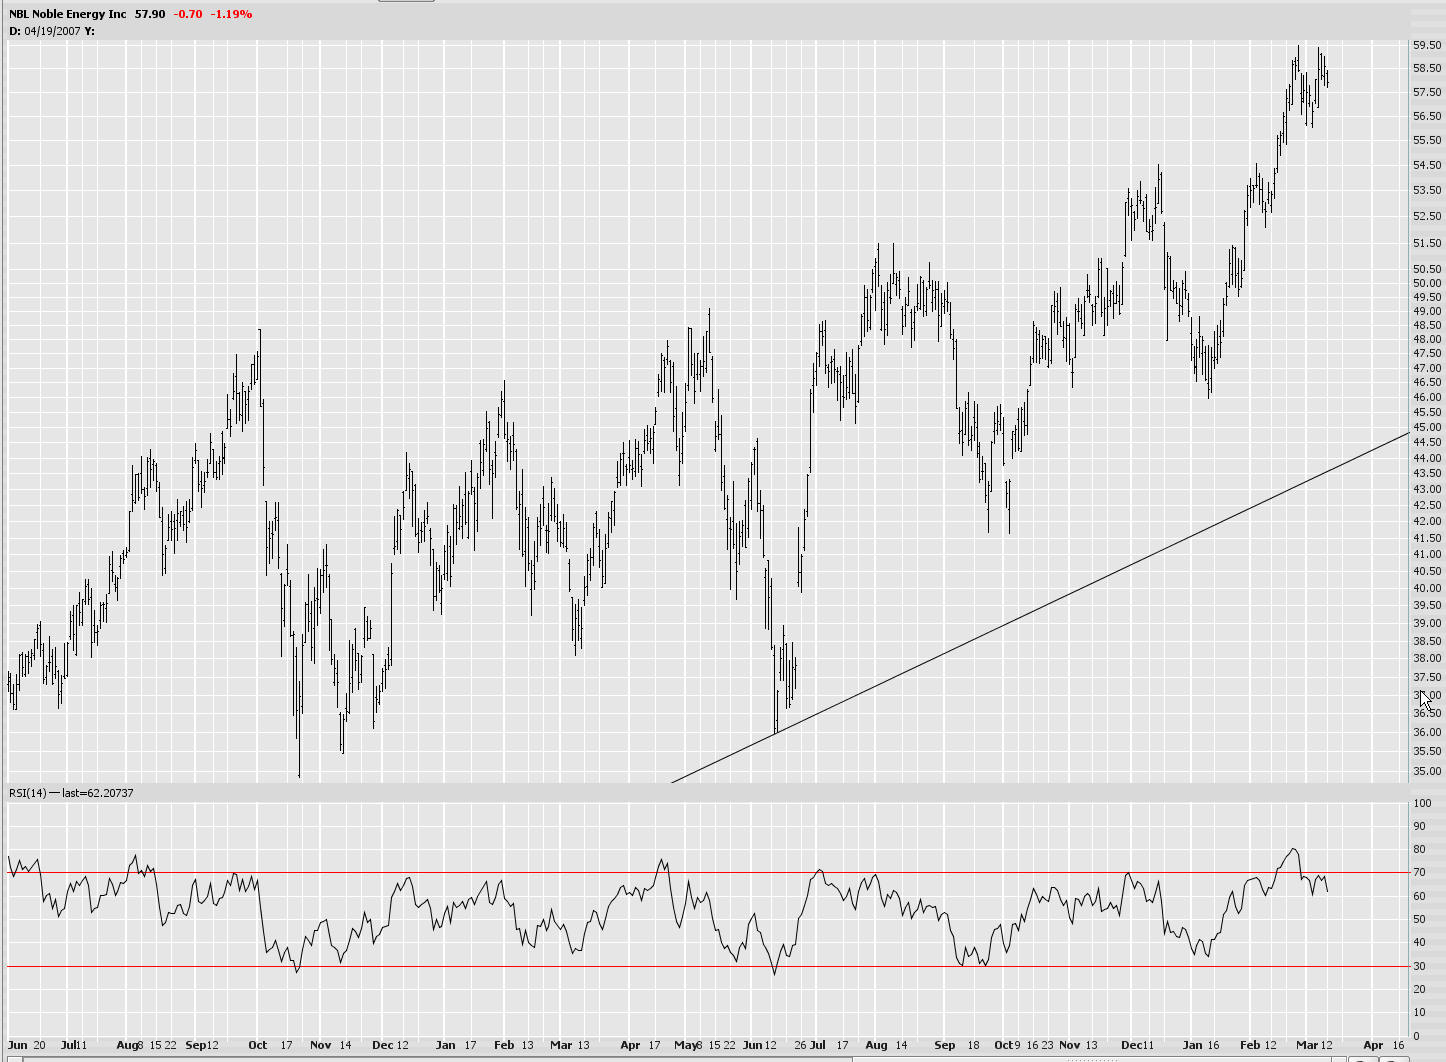Click the NBL Noble Energy Inc title
The width and height of the screenshot is (1446, 1062).
68,14
